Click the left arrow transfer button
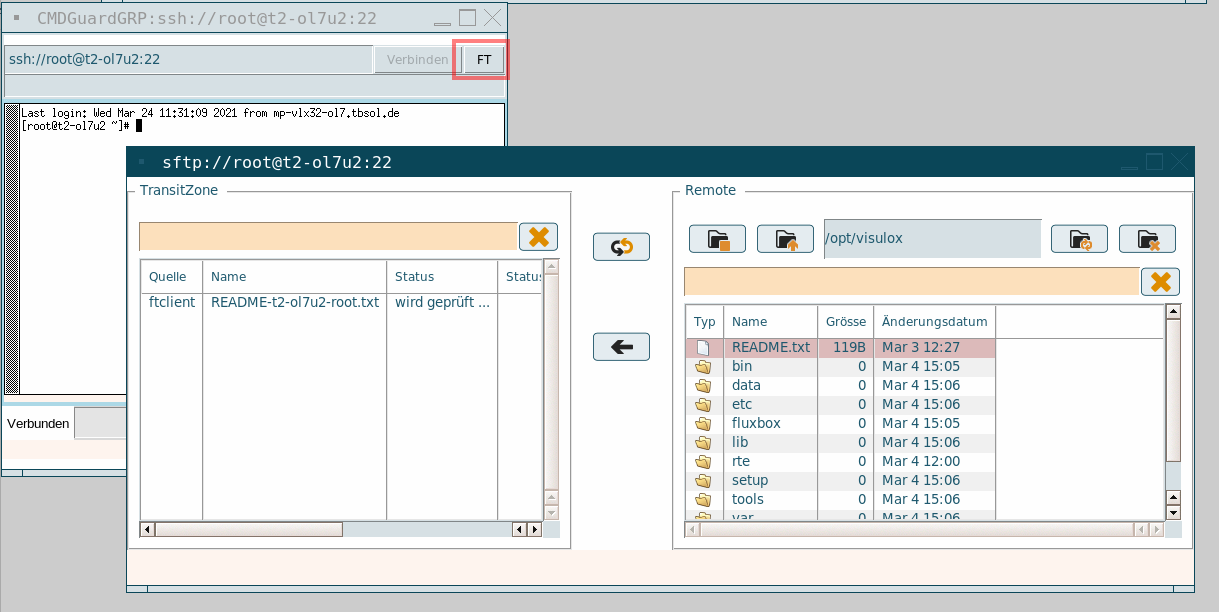The image size is (1219, 612). pyautogui.click(x=621, y=347)
